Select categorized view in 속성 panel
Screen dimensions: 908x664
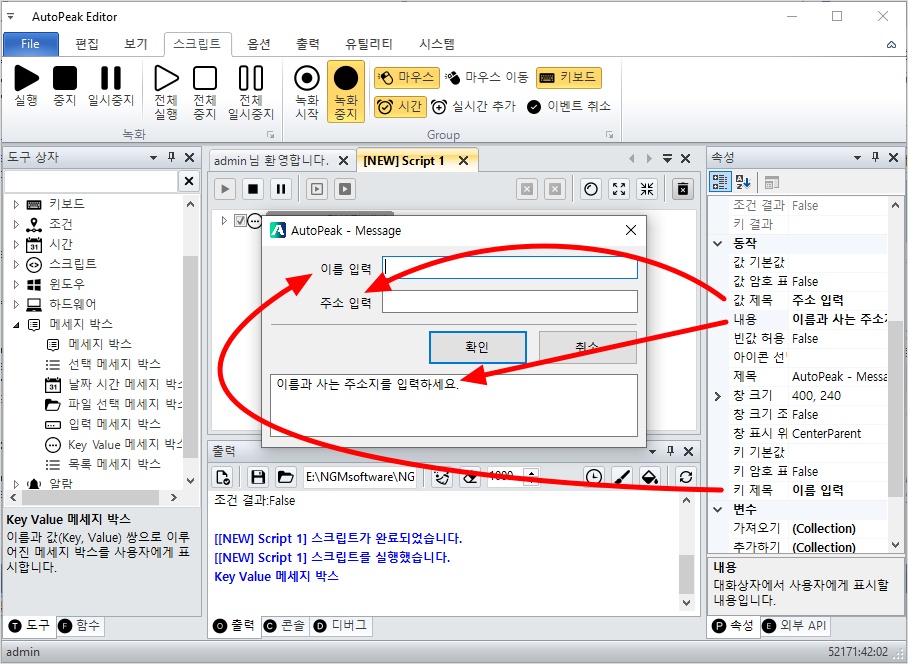(x=720, y=182)
